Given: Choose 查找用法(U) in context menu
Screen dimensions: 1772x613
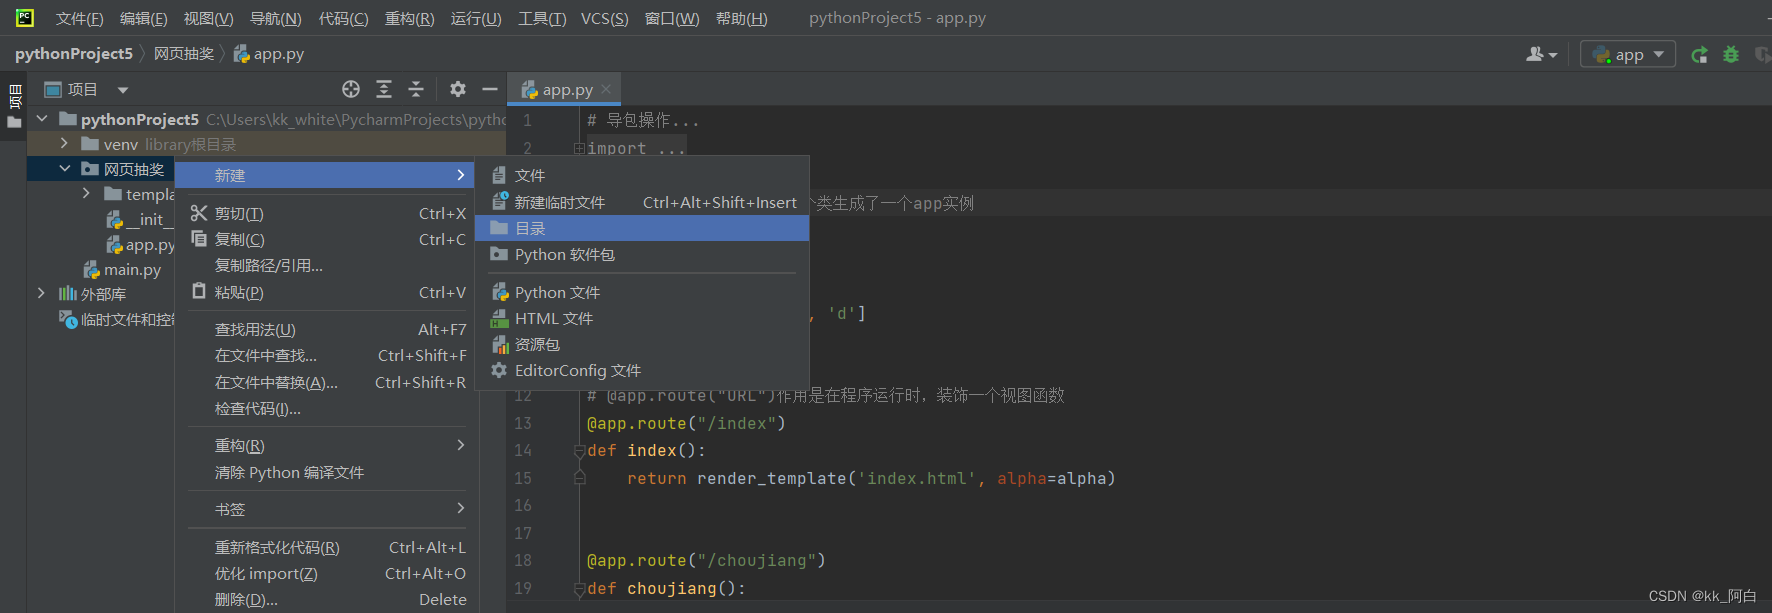Looking at the screenshot, I should pos(326,330).
